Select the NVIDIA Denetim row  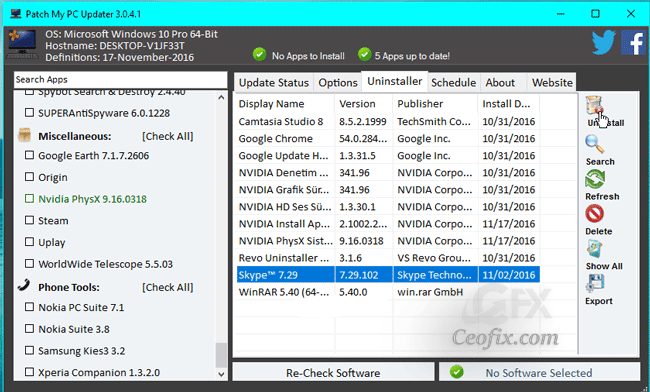tap(388, 172)
